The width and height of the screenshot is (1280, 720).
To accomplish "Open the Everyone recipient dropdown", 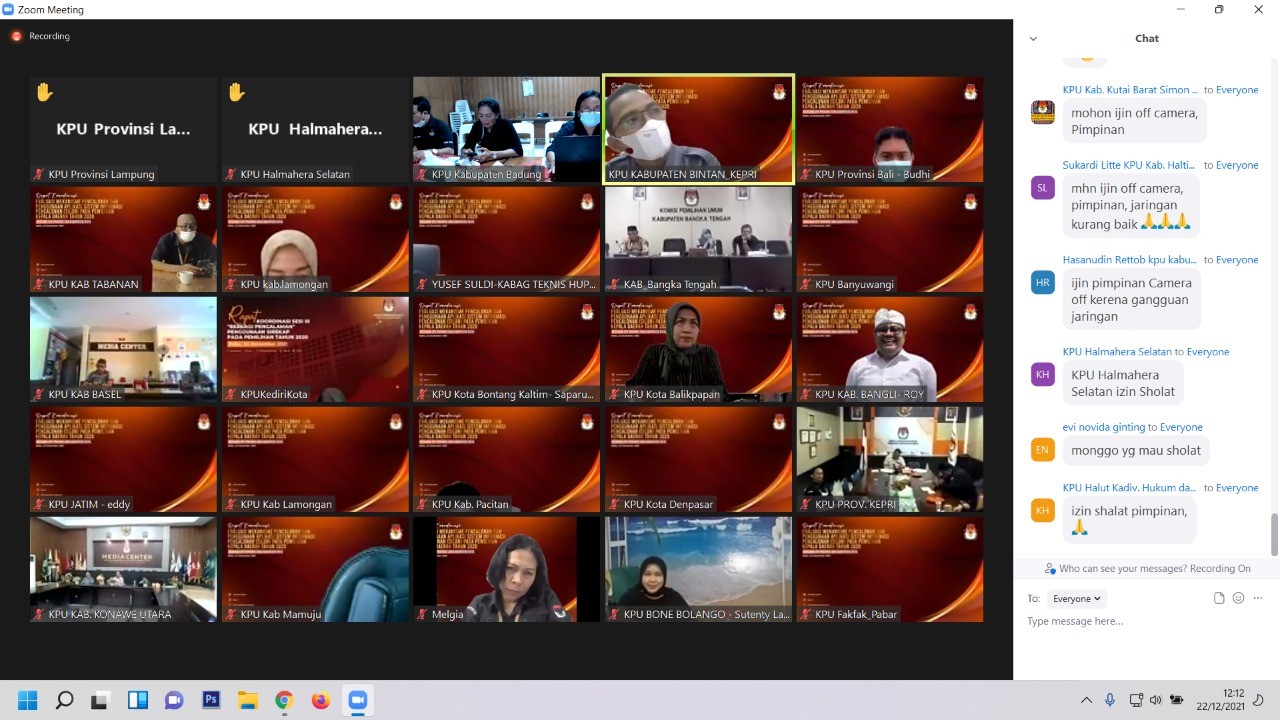I will (1076, 598).
